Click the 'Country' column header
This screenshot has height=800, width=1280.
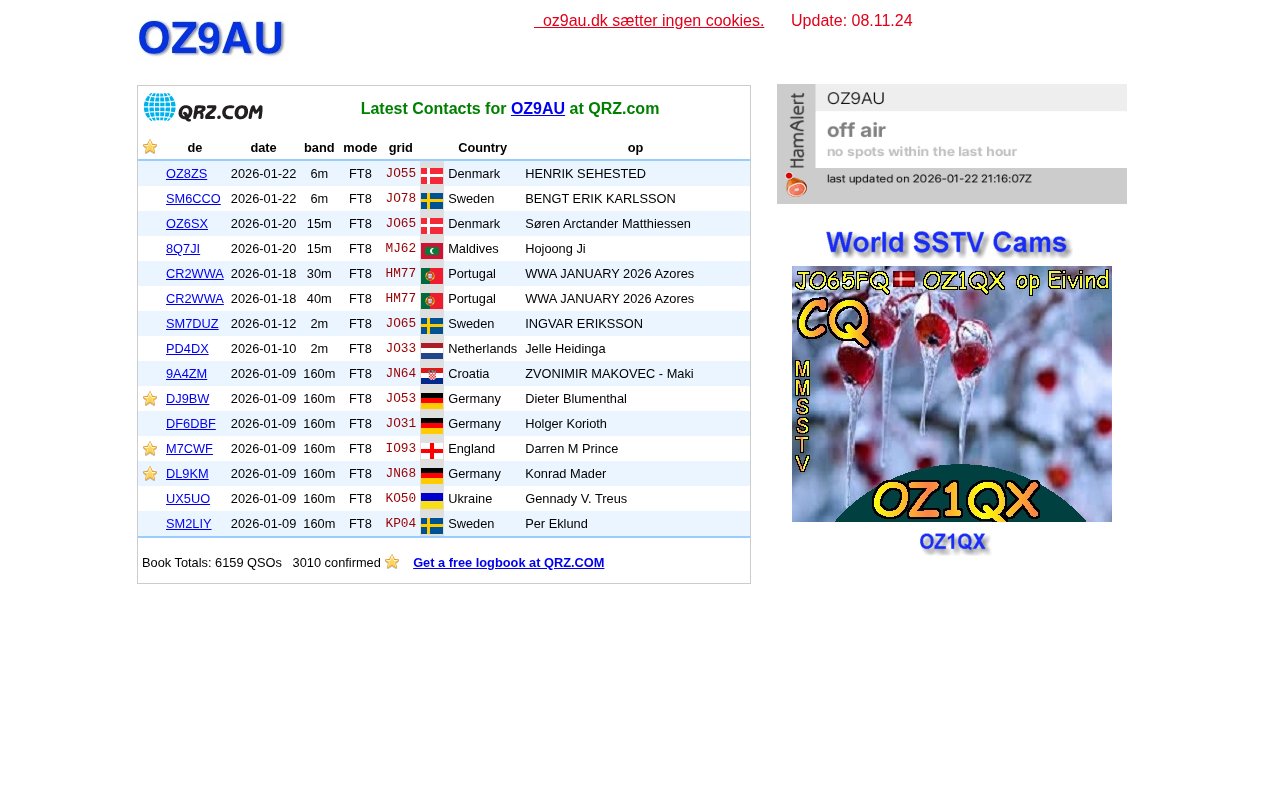pos(483,148)
